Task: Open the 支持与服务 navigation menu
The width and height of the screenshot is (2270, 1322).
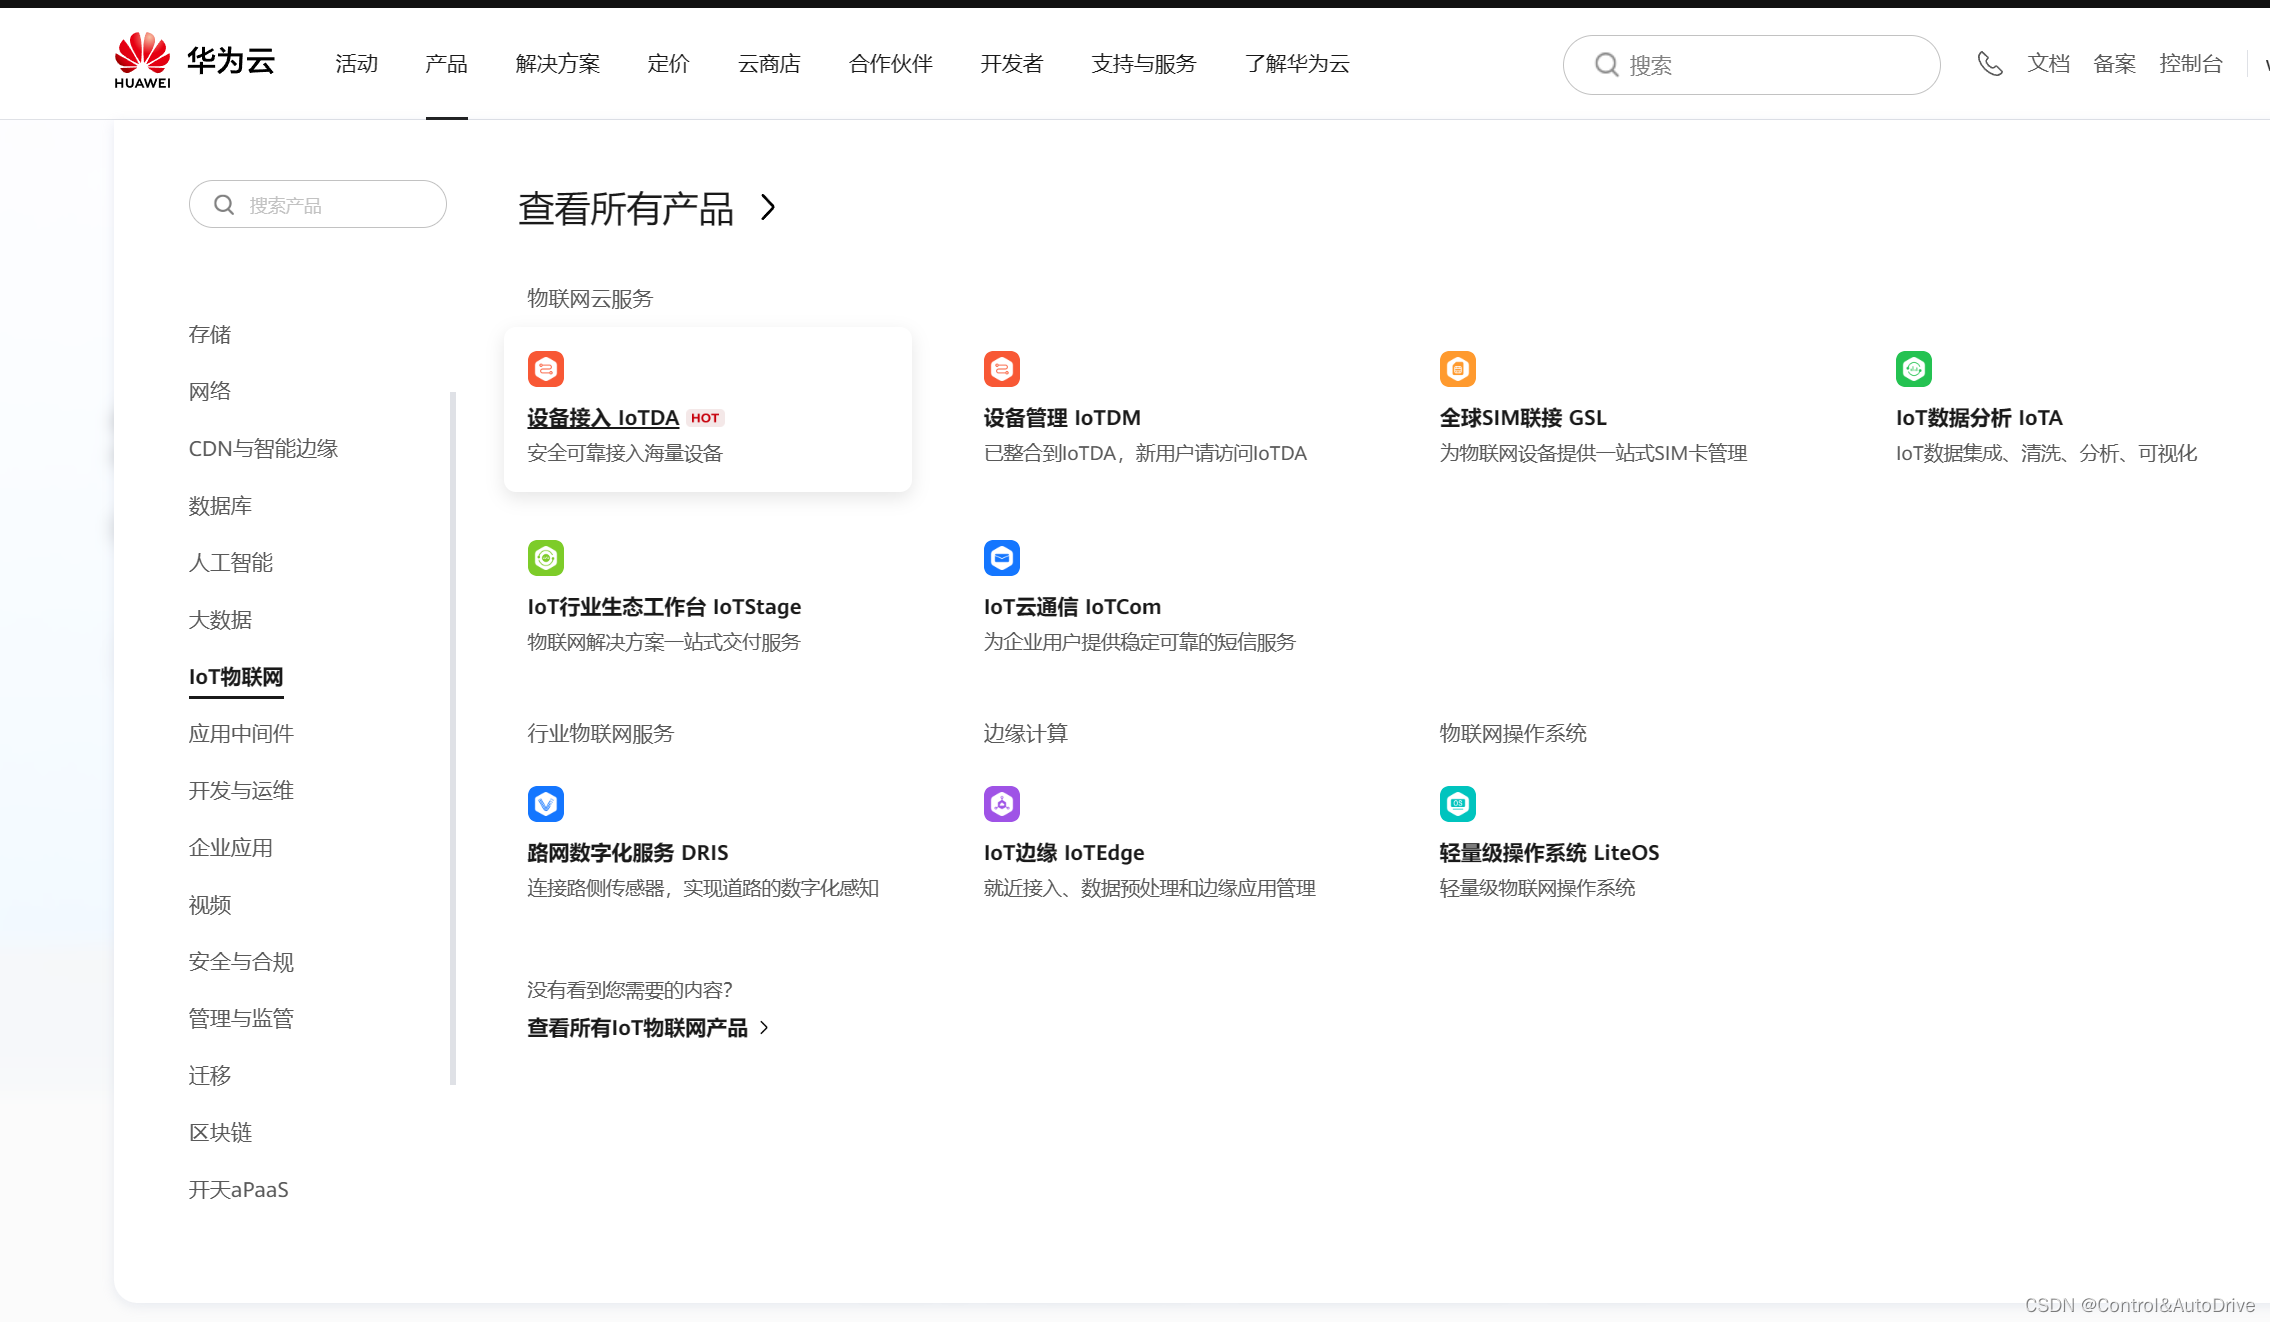Action: pyautogui.click(x=1143, y=64)
